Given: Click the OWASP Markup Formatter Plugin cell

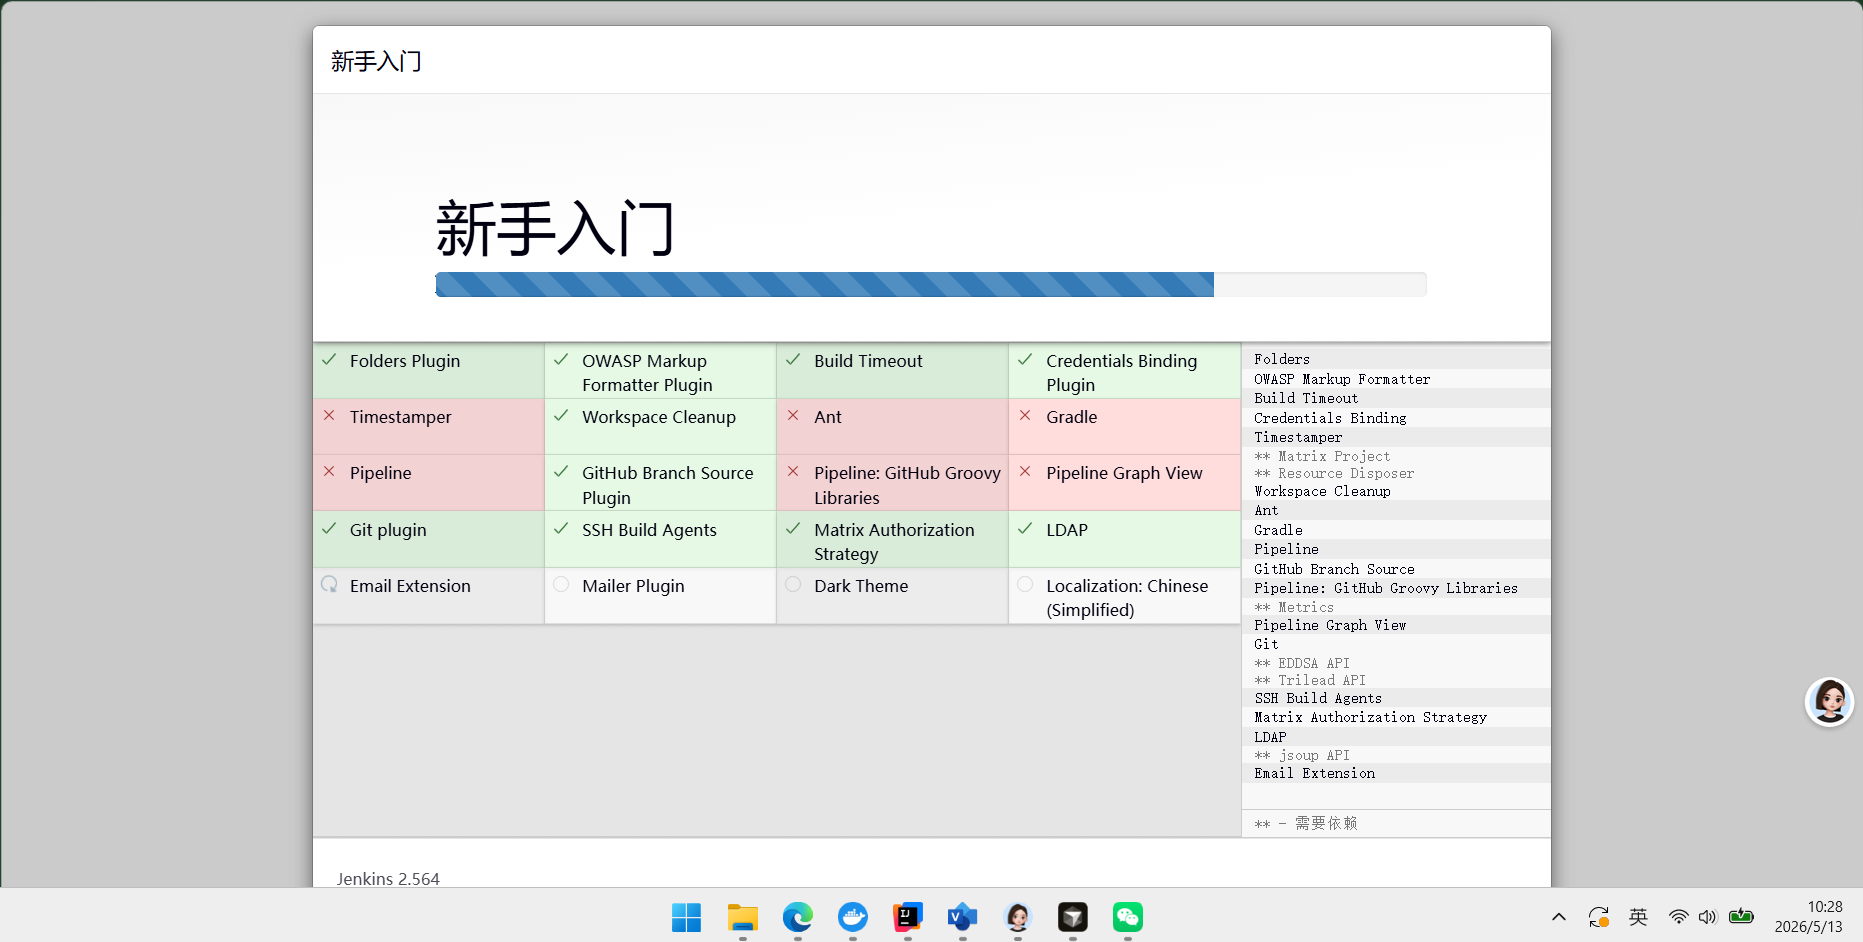Looking at the screenshot, I should 661,372.
